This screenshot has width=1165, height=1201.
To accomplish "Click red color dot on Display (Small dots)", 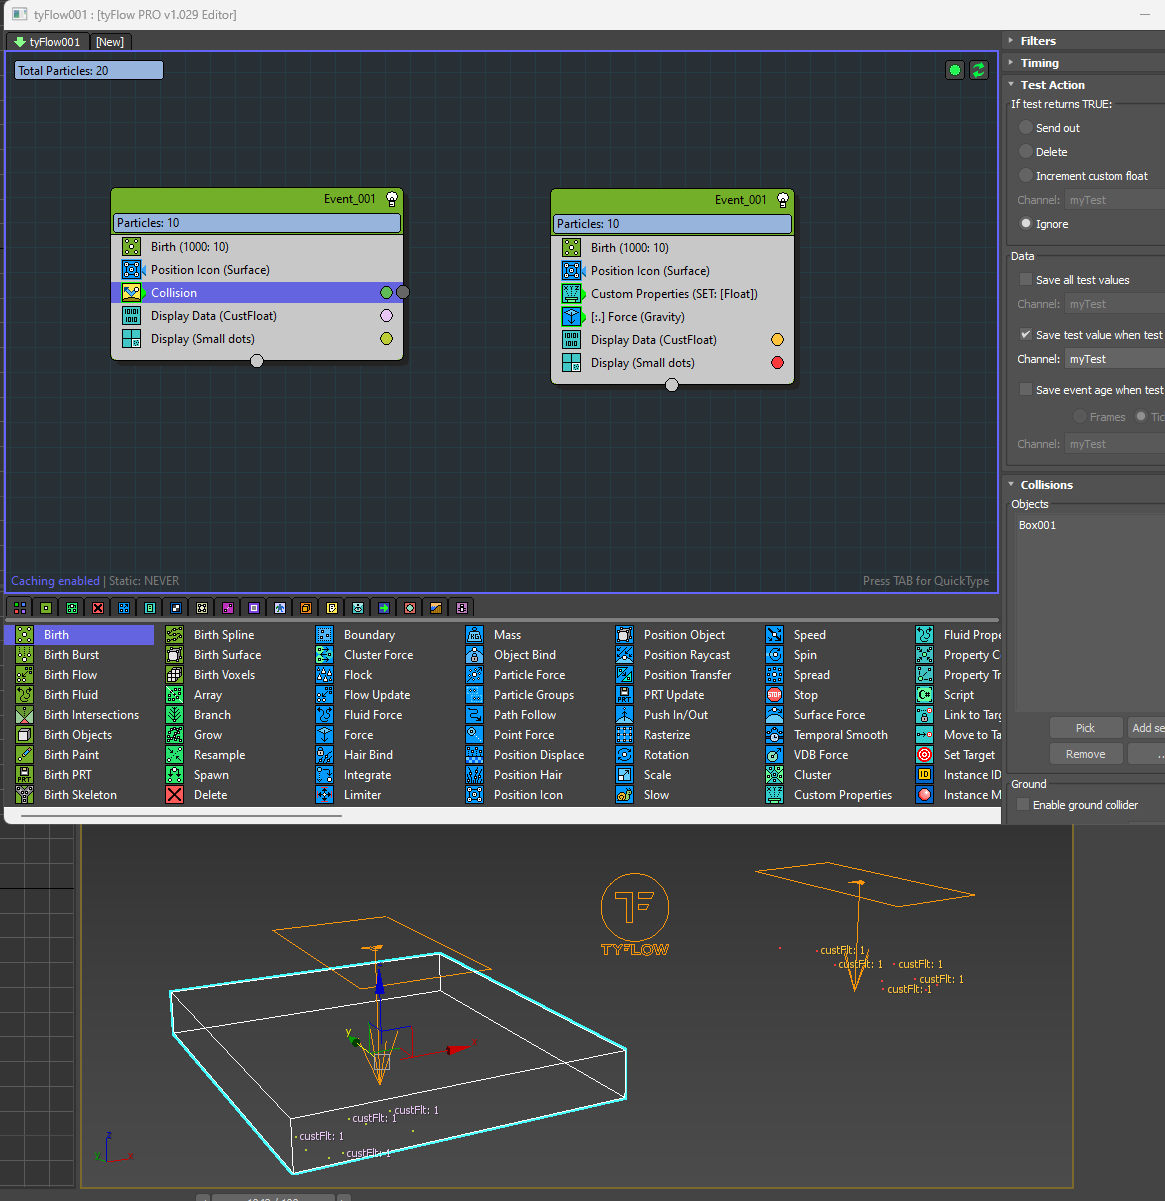I will point(777,363).
